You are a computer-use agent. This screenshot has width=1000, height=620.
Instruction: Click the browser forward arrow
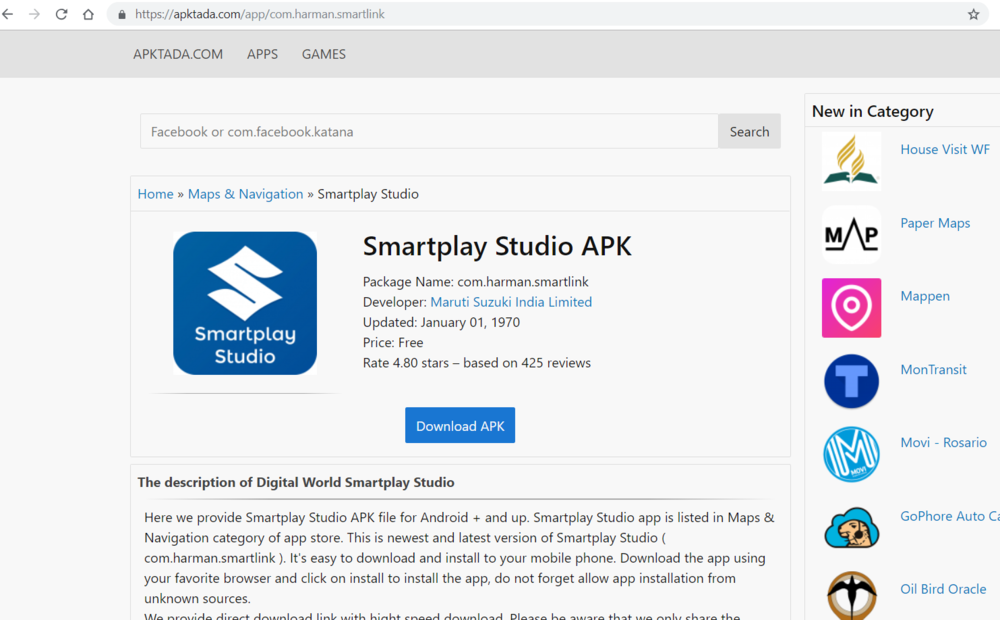click(34, 14)
